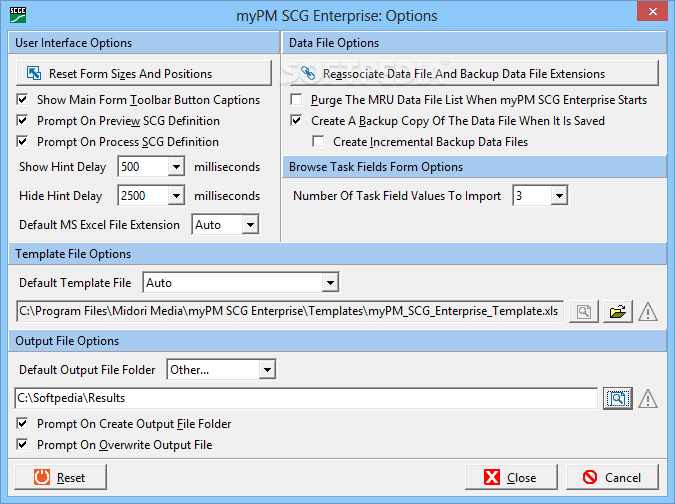
Task: Click the Default Output File Folder label
Action: point(87,370)
